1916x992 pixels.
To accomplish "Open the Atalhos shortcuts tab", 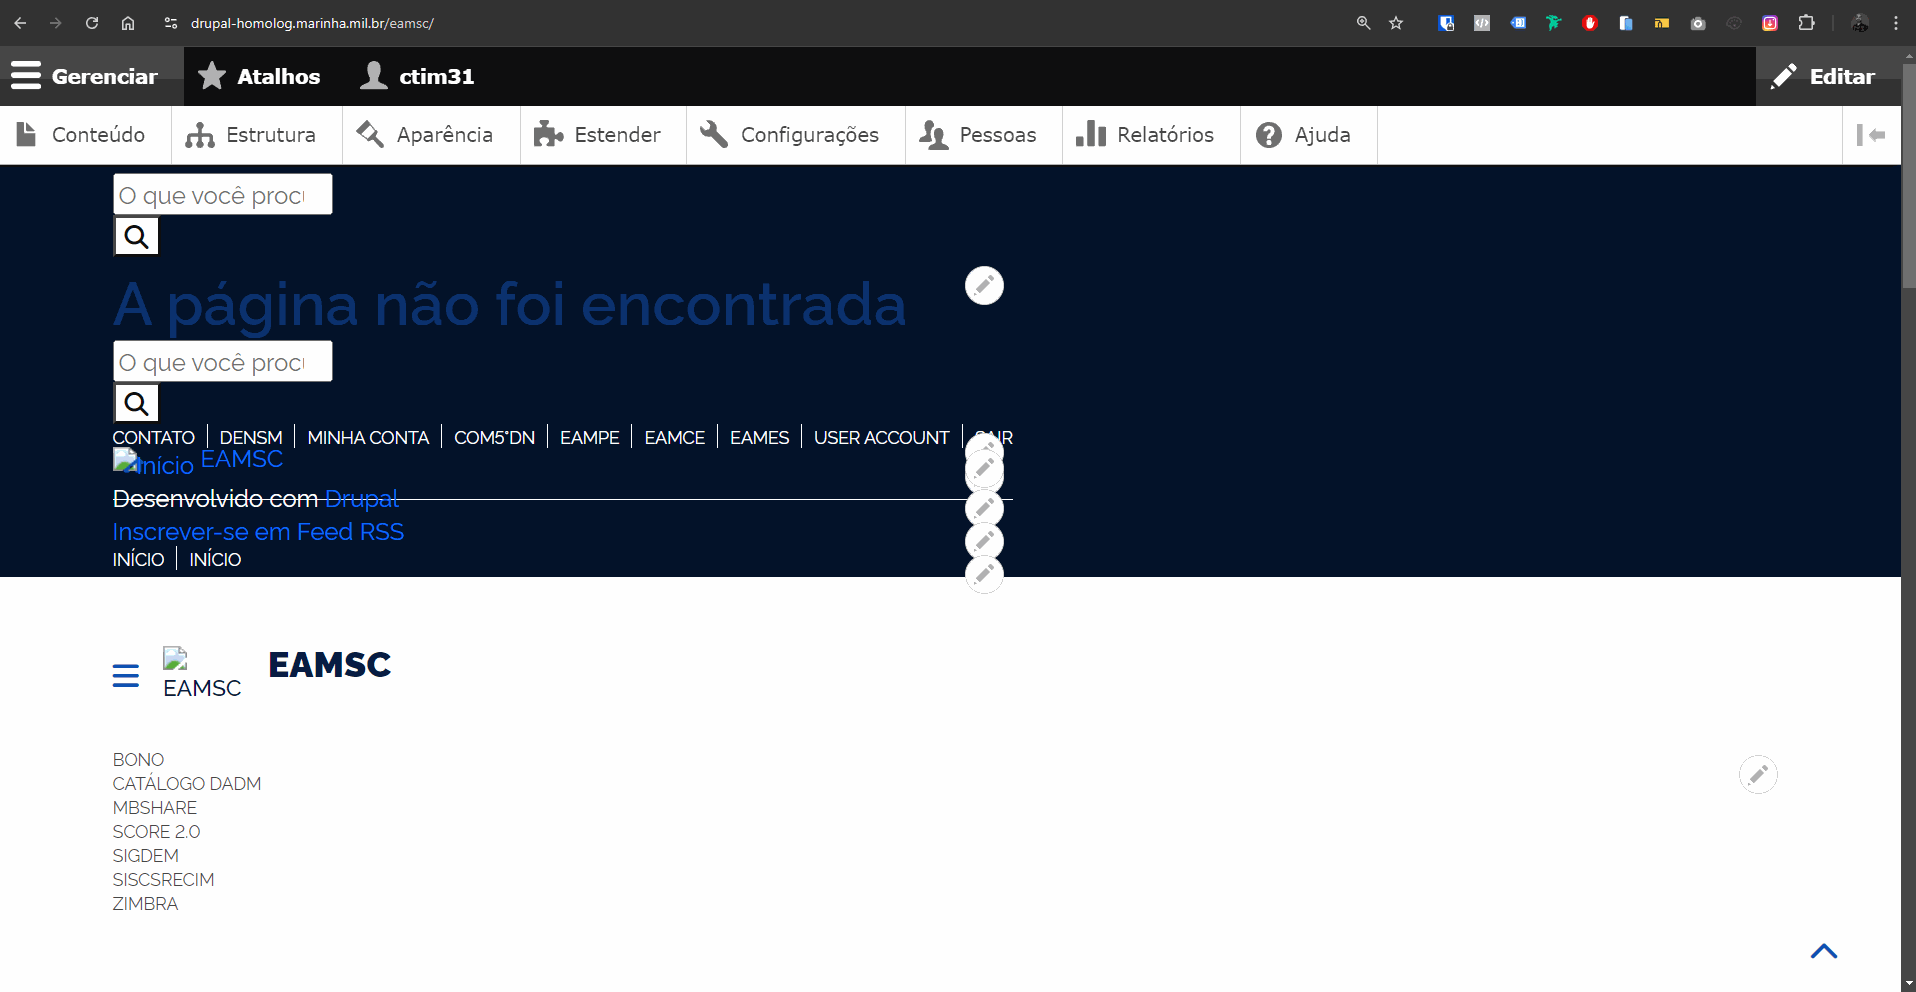I will [258, 75].
